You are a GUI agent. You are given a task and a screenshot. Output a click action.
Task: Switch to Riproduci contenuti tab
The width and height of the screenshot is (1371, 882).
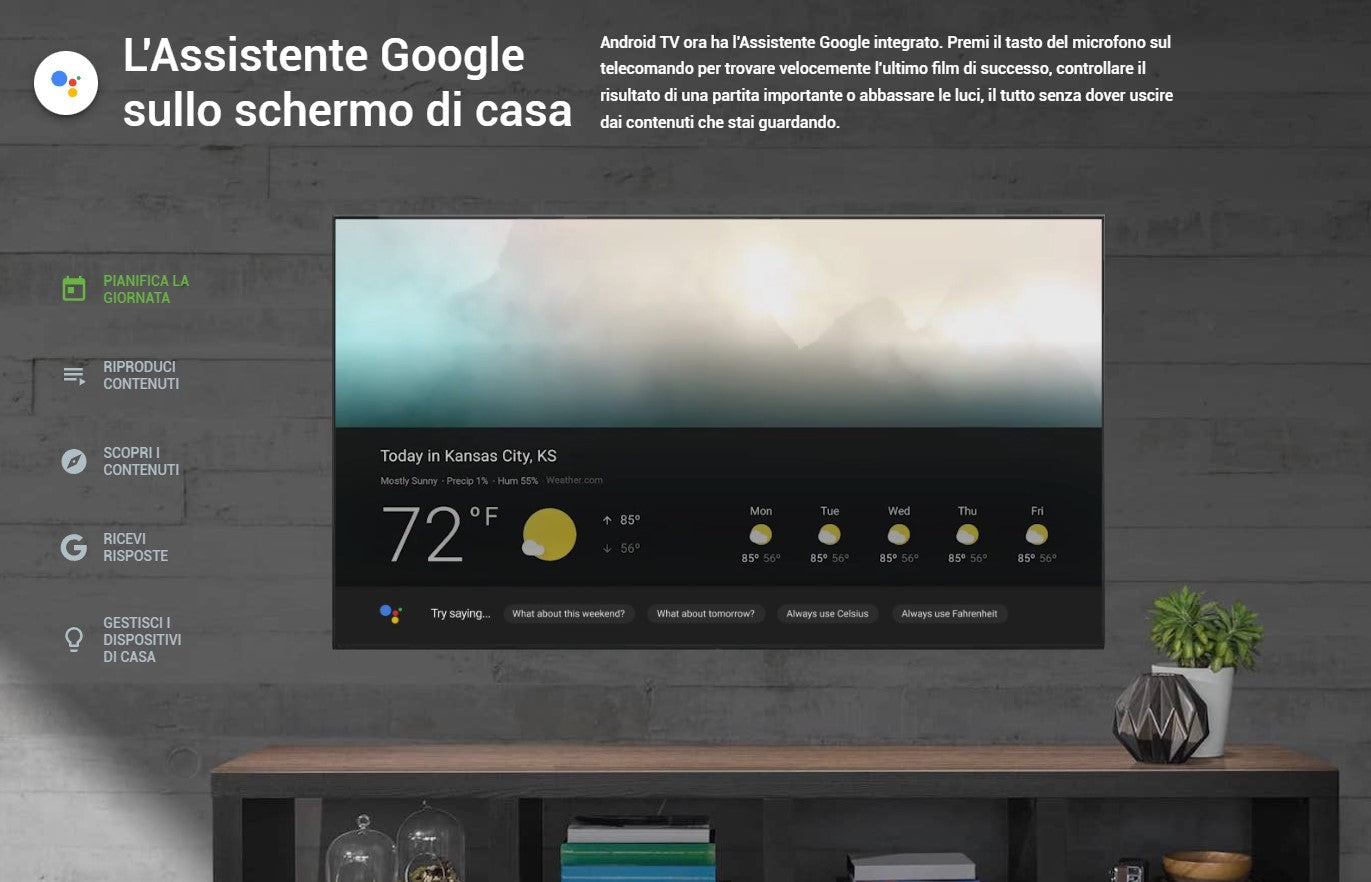coord(141,376)
